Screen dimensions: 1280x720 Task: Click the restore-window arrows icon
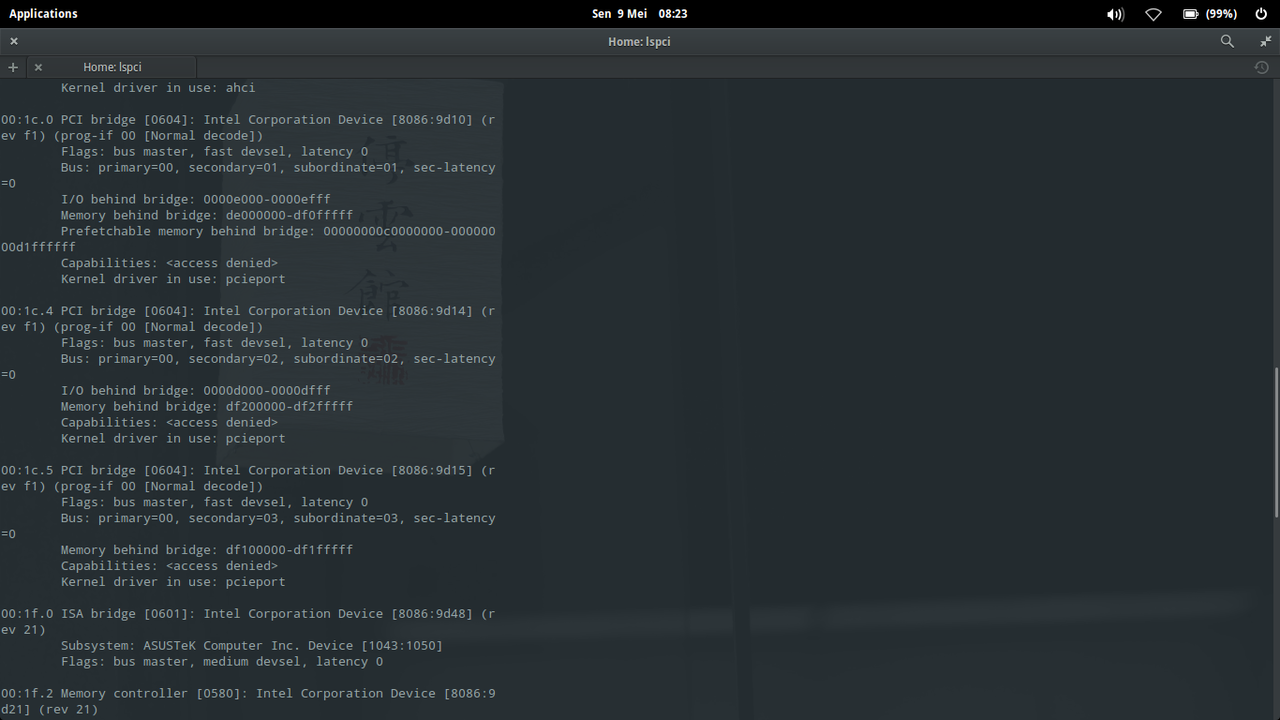pos(1266,41)
